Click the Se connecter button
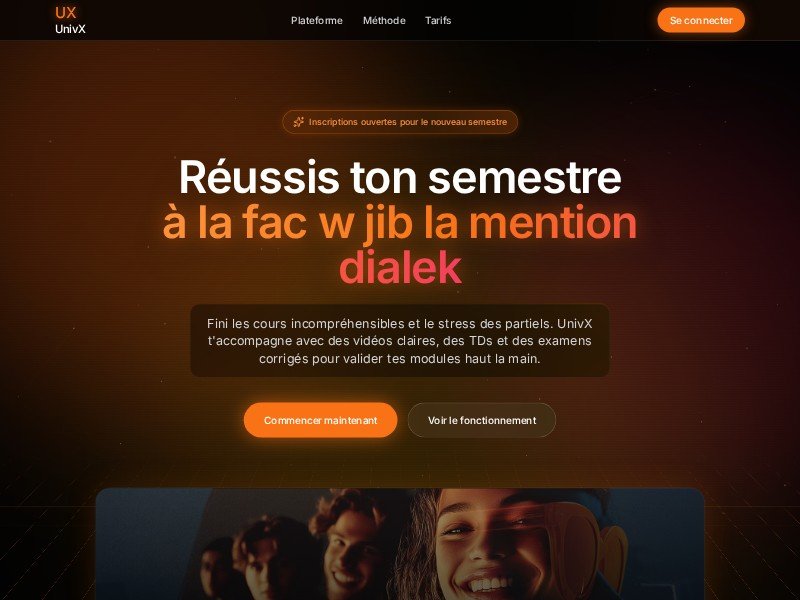800x600 pixels. (701, 20)
